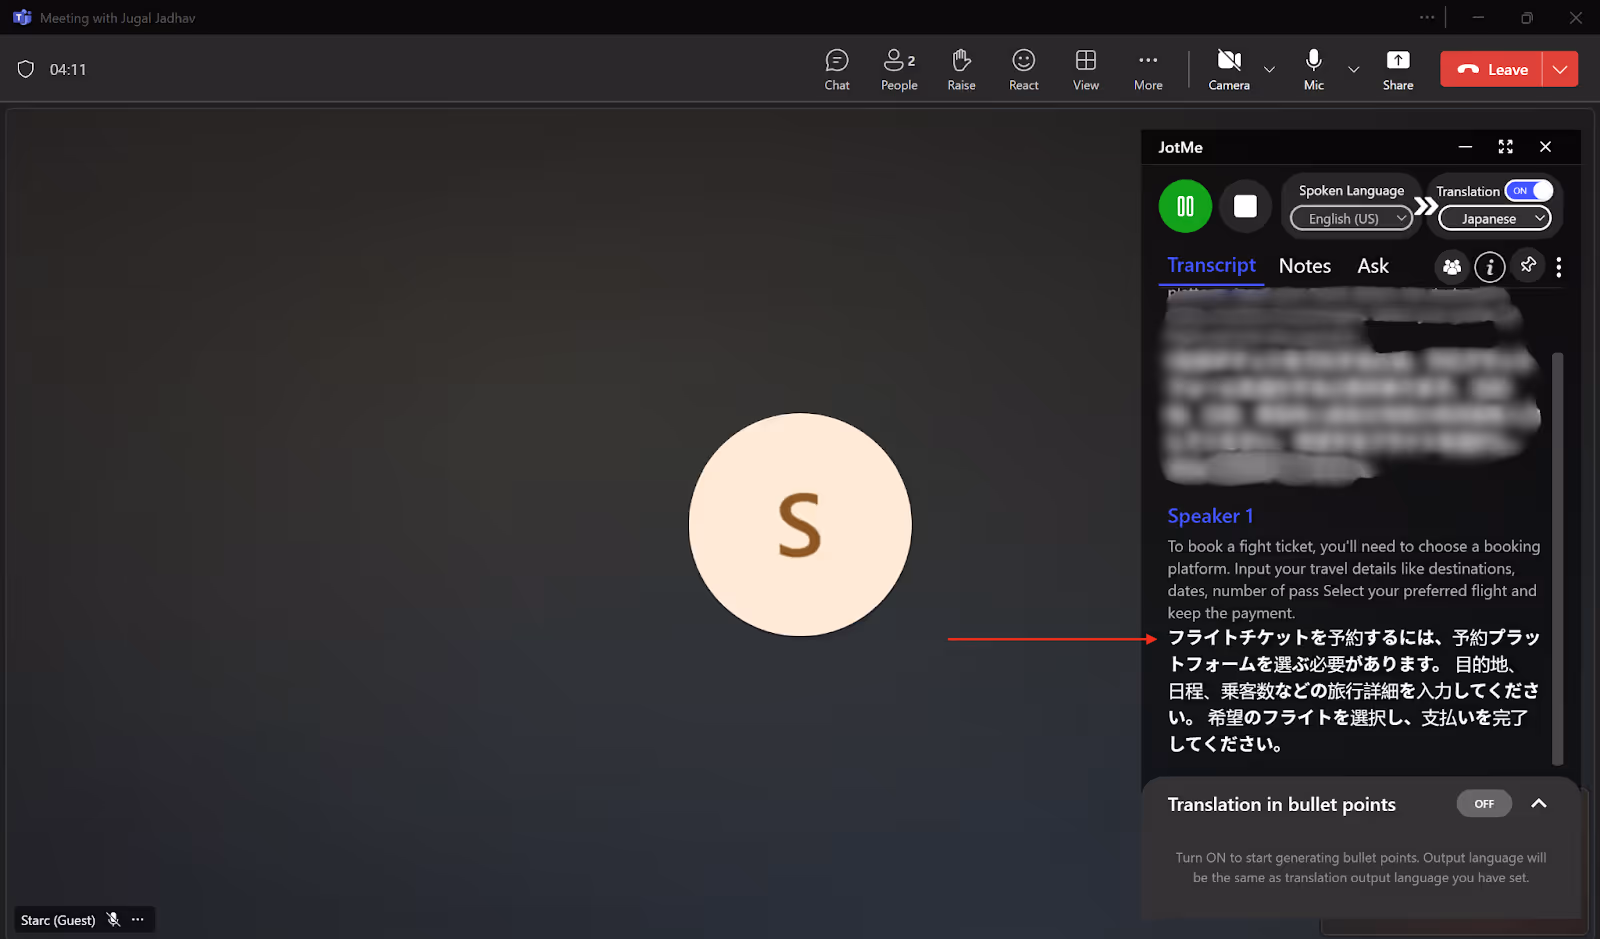Raise your hand in the meeting
1600x939 pixels.
pos(961,70)
